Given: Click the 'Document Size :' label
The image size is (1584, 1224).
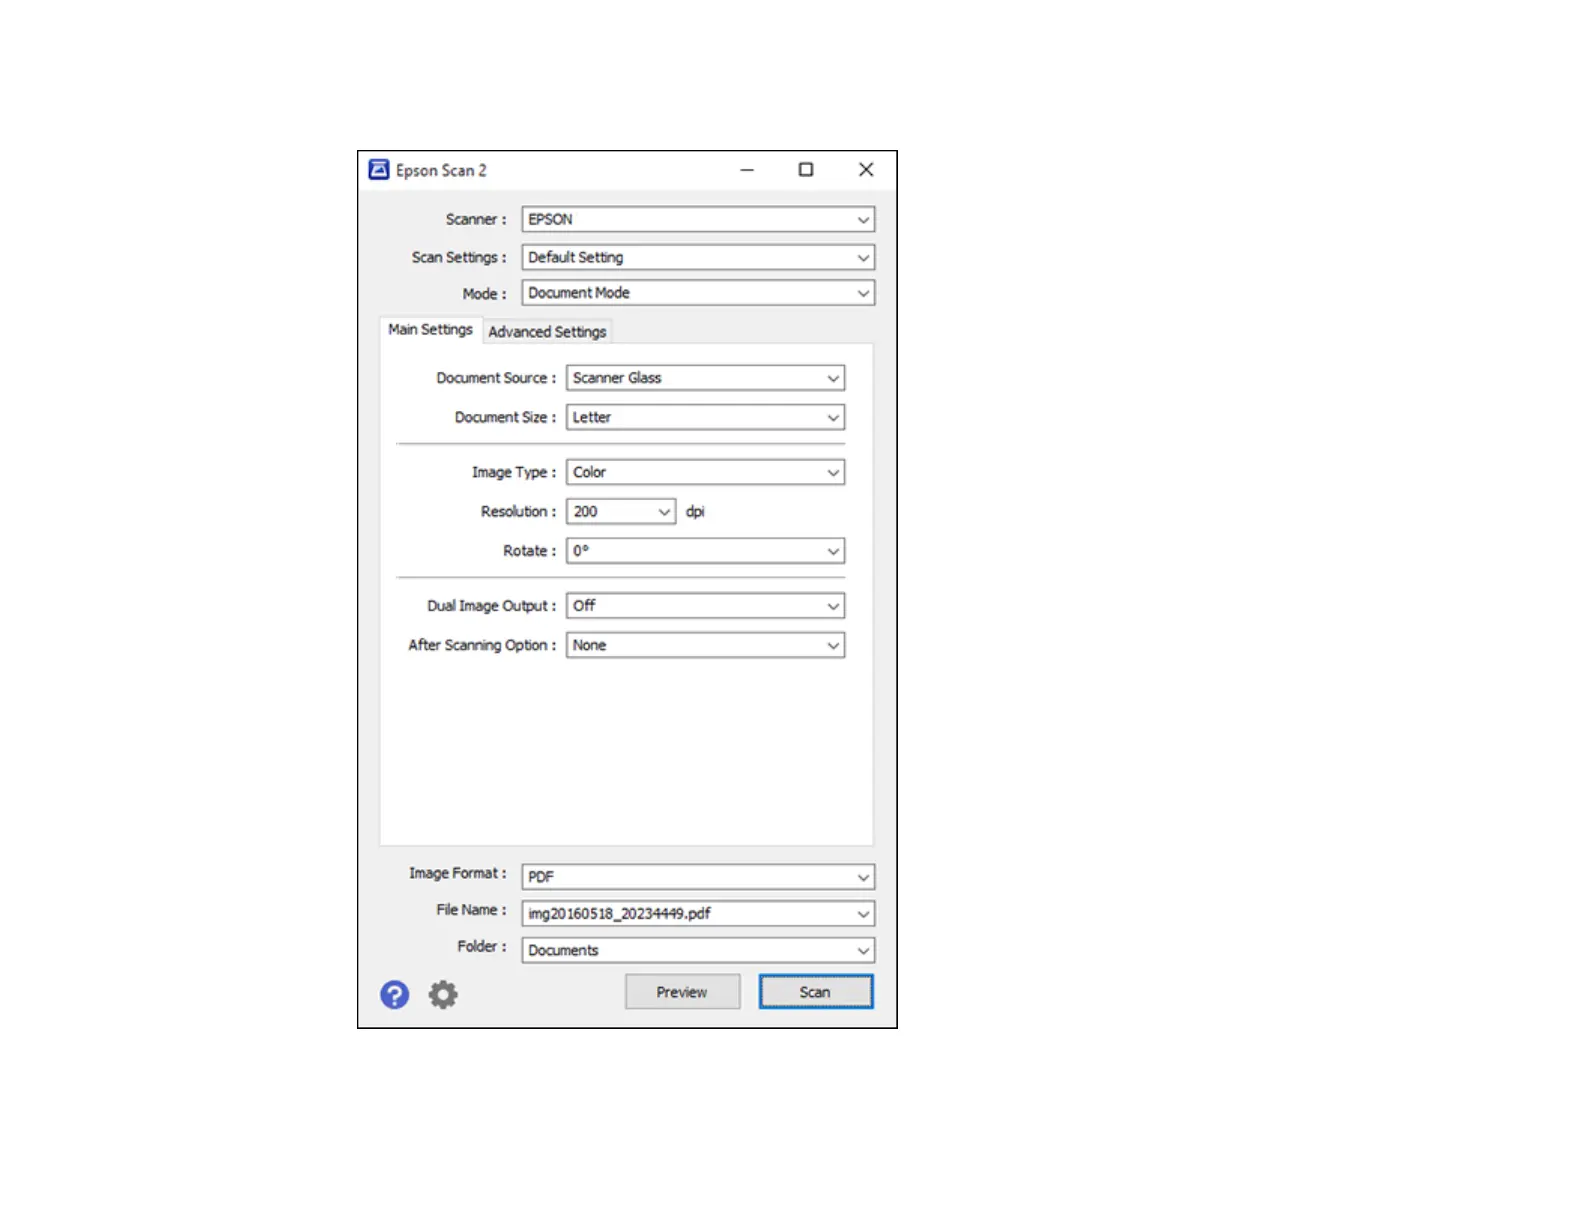Looking at the screenshot, I should (506, 418).
